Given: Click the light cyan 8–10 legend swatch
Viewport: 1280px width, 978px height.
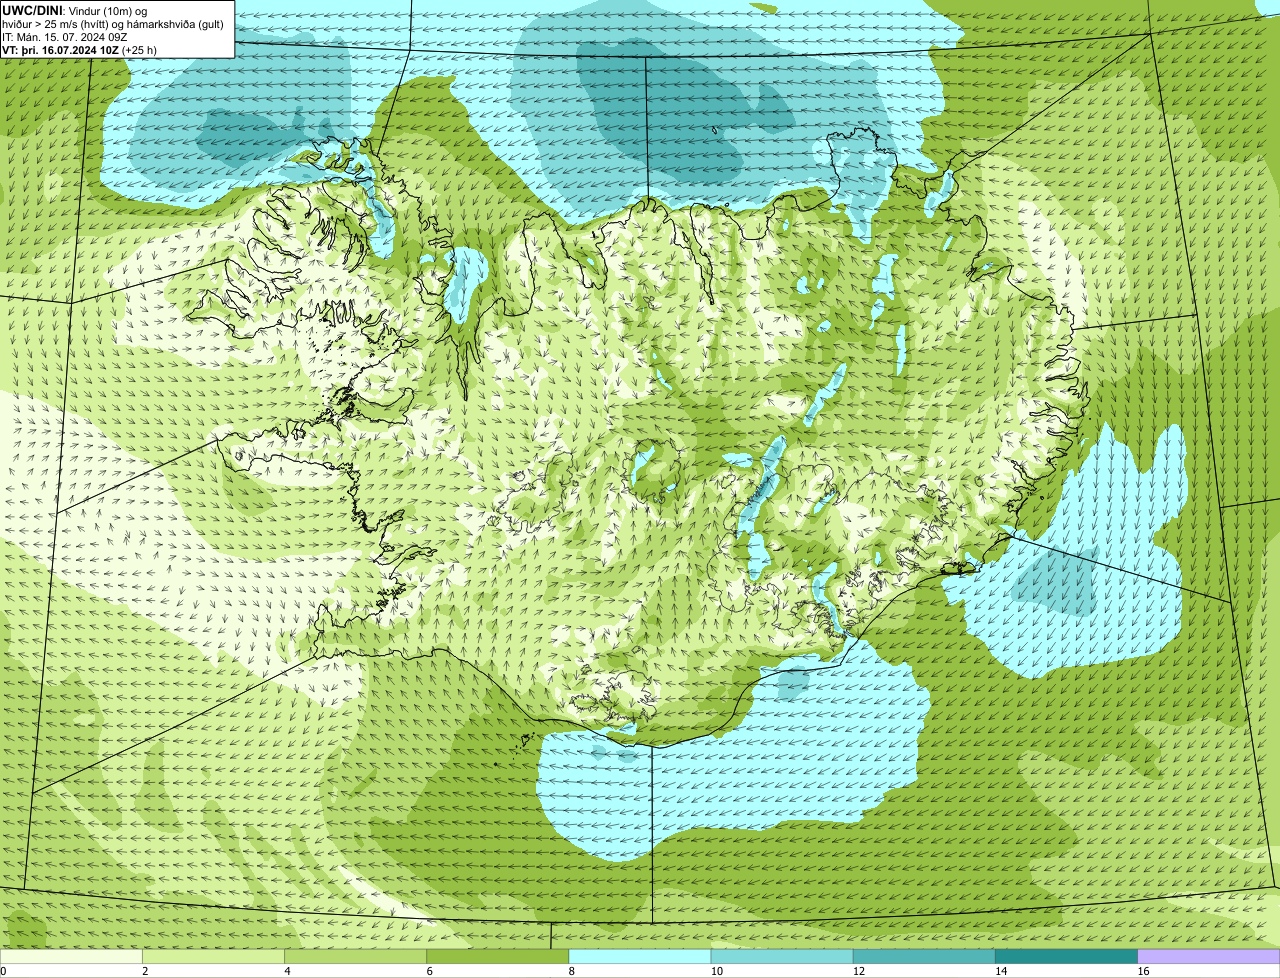Looking at the screenshot, I should pos(640,956).
